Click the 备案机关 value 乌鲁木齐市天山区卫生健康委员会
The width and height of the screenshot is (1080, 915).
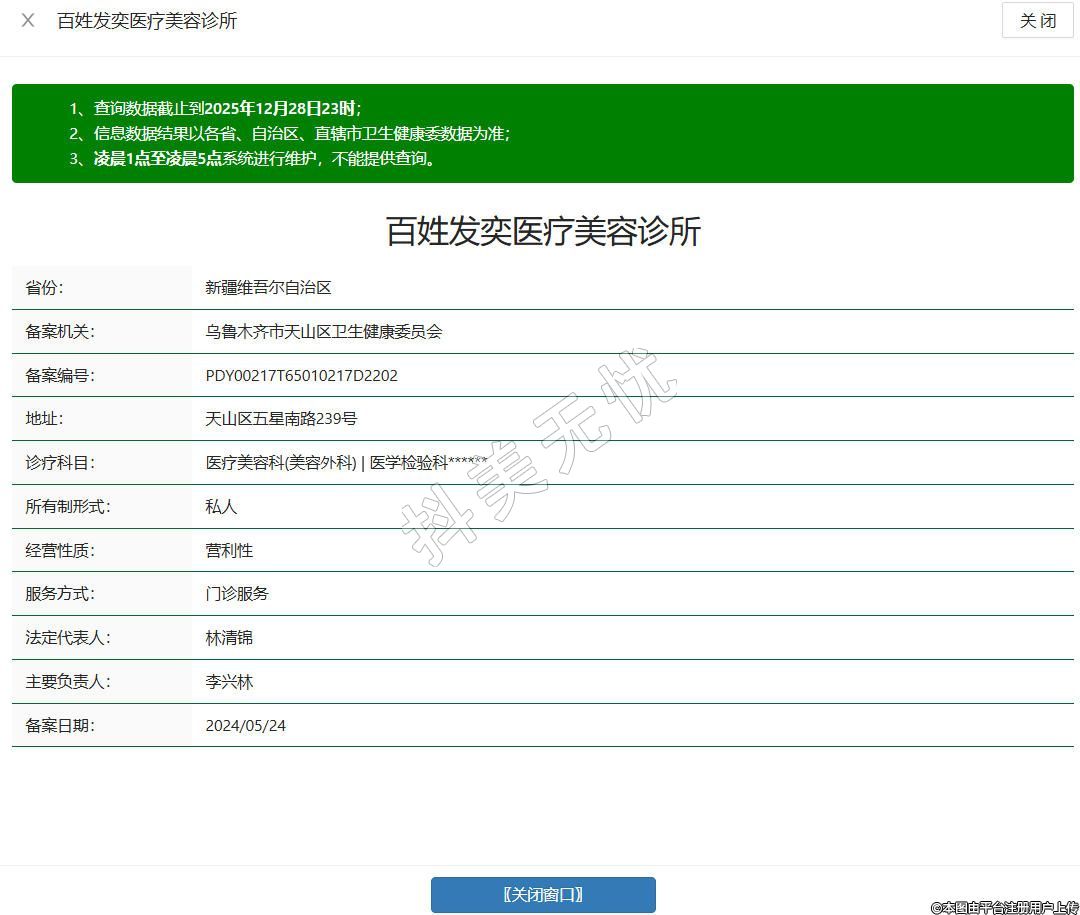323,332
